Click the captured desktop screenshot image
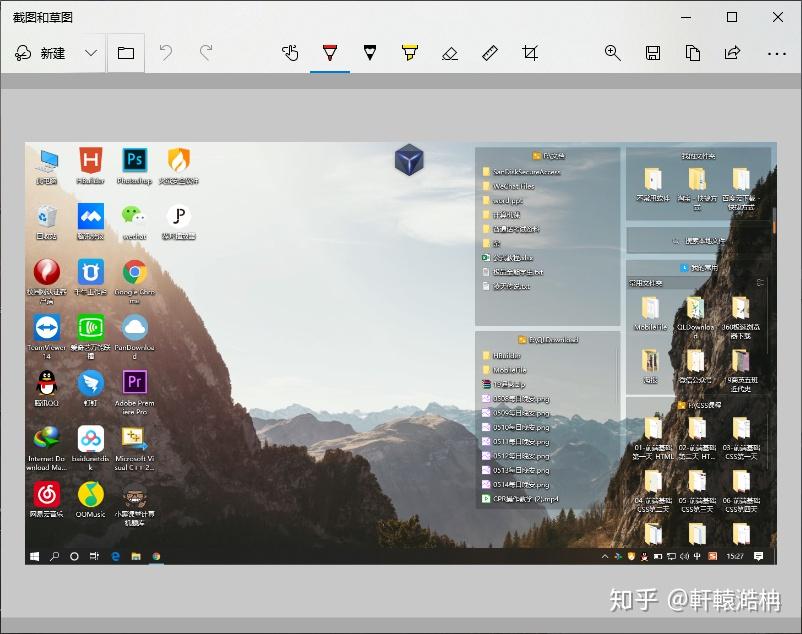Image resolution: width=802 pixels, height=634 pixels. point(400,353)
